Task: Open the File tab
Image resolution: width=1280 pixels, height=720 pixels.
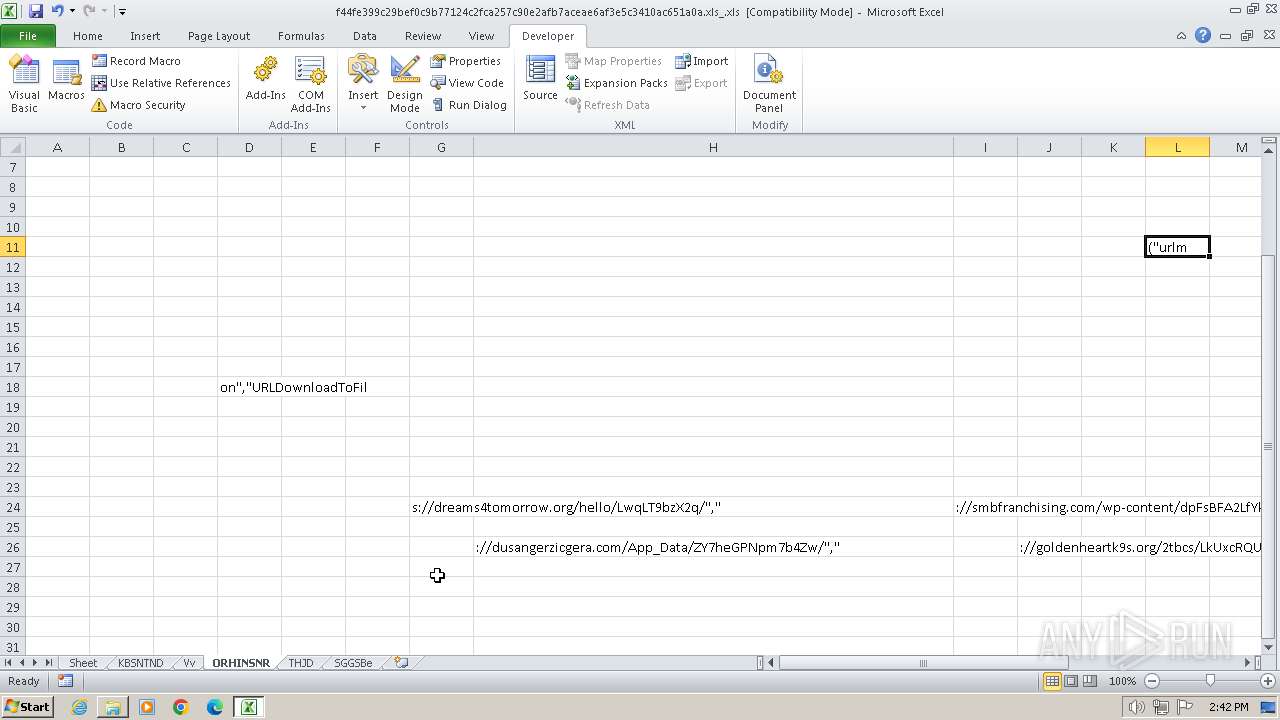Action: (x=28, y=36)
